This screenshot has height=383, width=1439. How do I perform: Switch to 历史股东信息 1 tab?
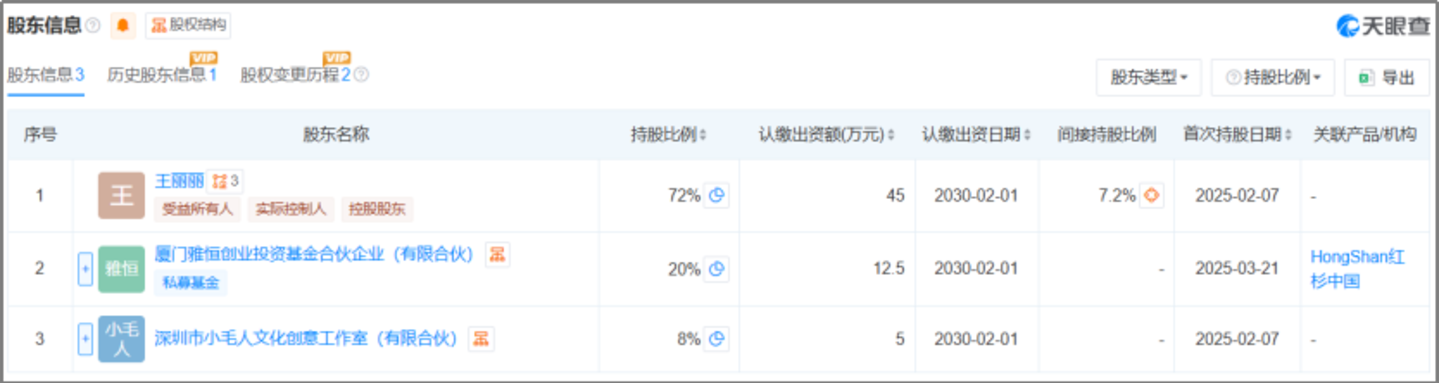(162, 74)
